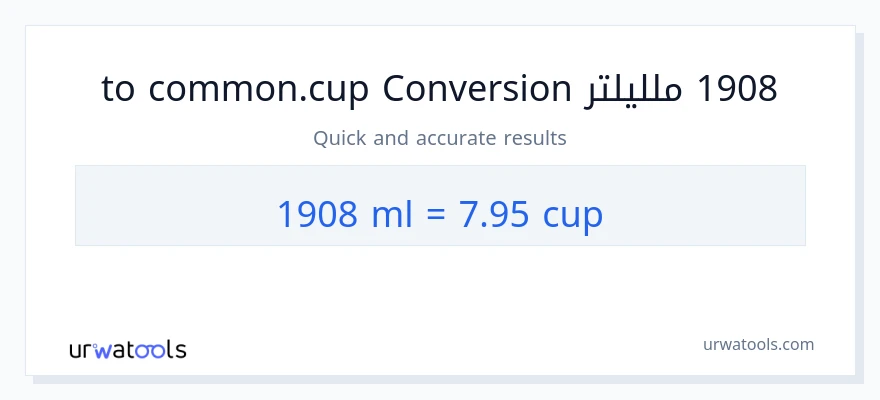Click the word "Conversion" in the title
The width and height of the screenshot is (880, 400).
(476, 89)
